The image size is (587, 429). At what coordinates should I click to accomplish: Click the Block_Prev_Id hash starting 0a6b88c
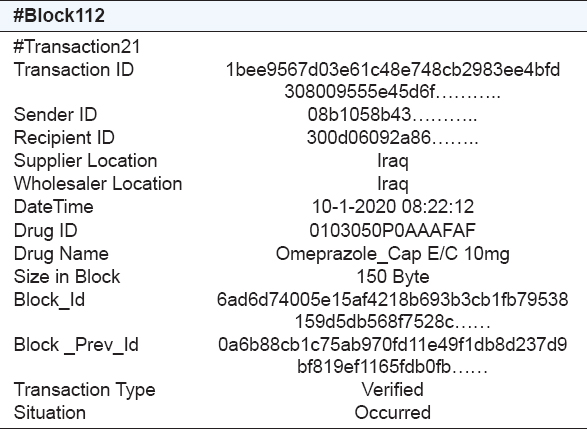coord(392,356)
